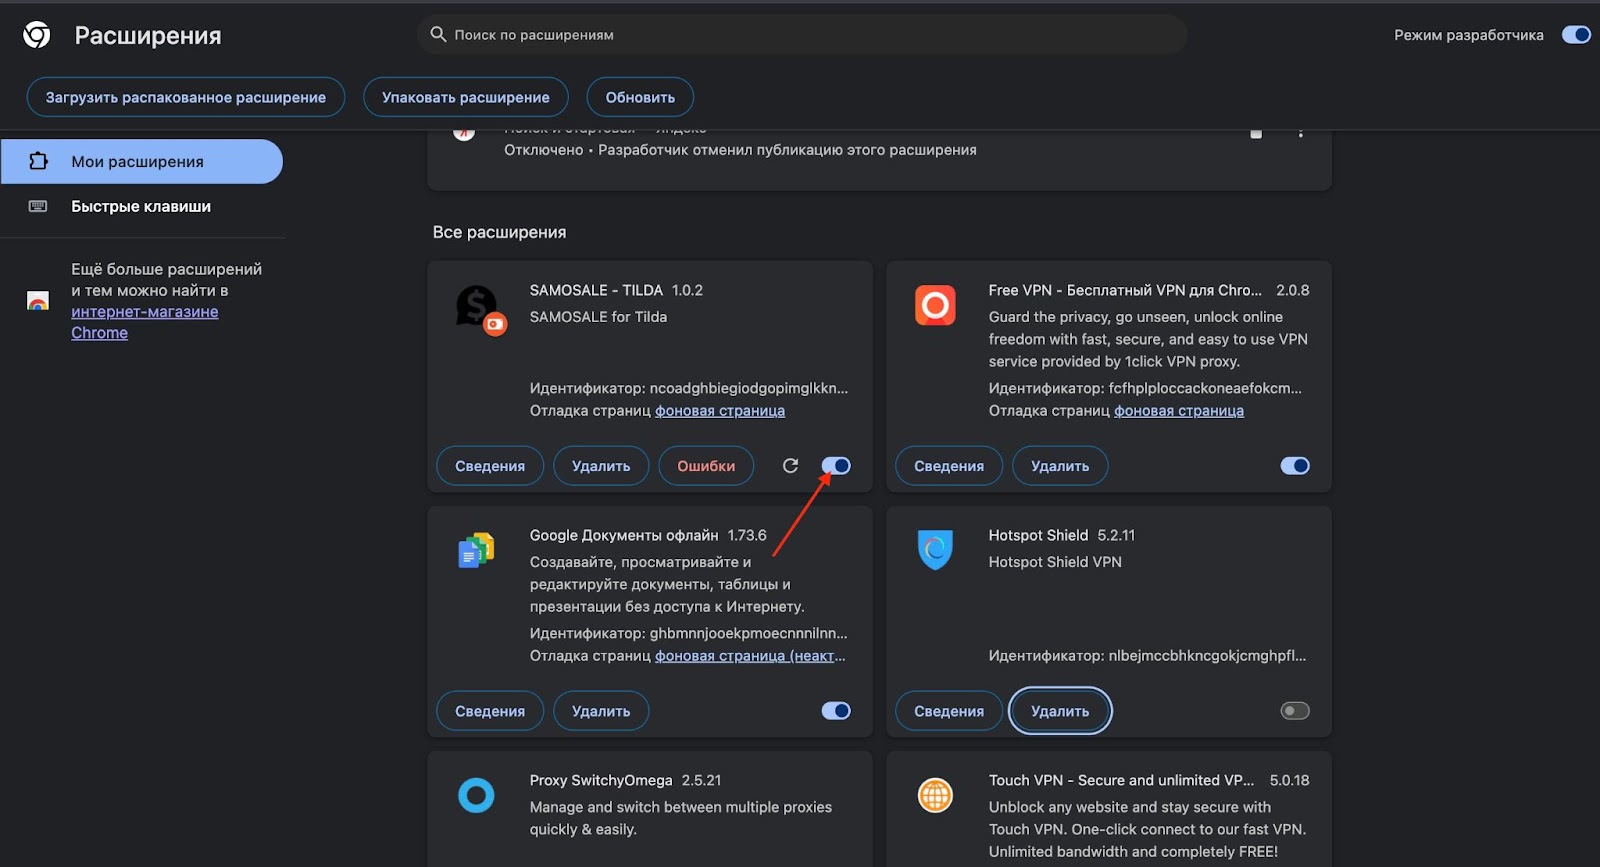The image size is (1600, 867).
Task: Open Google Документы фоновая страница link
Action: point(750,656)
